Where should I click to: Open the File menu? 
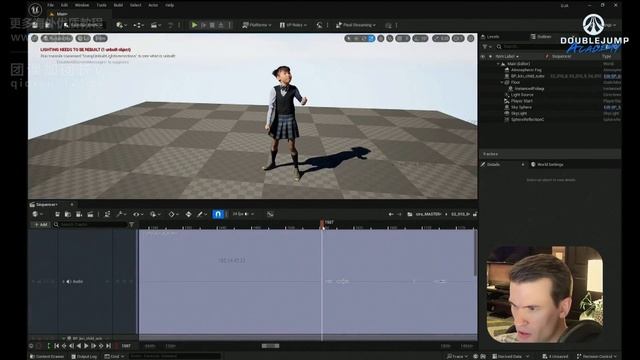pos(51,5)
